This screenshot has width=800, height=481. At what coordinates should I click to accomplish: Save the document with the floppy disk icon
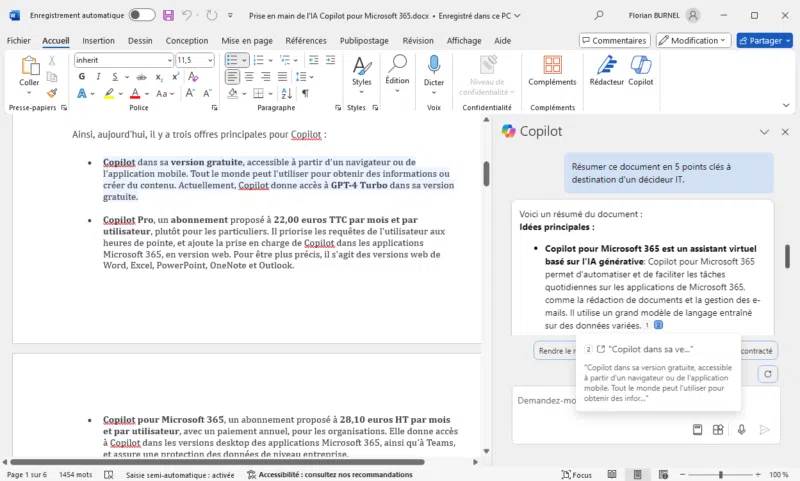[168, 16]
